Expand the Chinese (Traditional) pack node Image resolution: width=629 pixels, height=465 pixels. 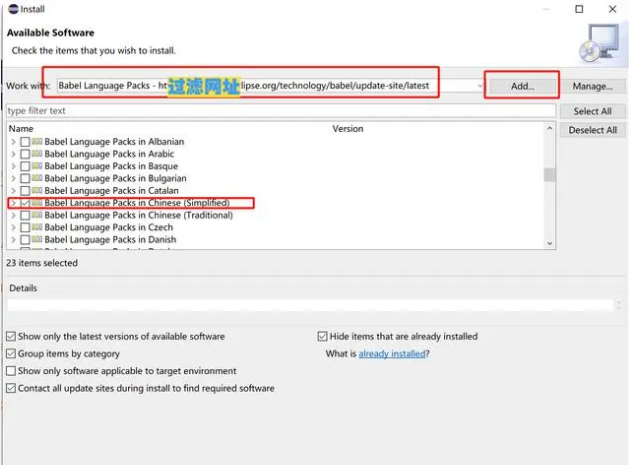click(13, 215)
